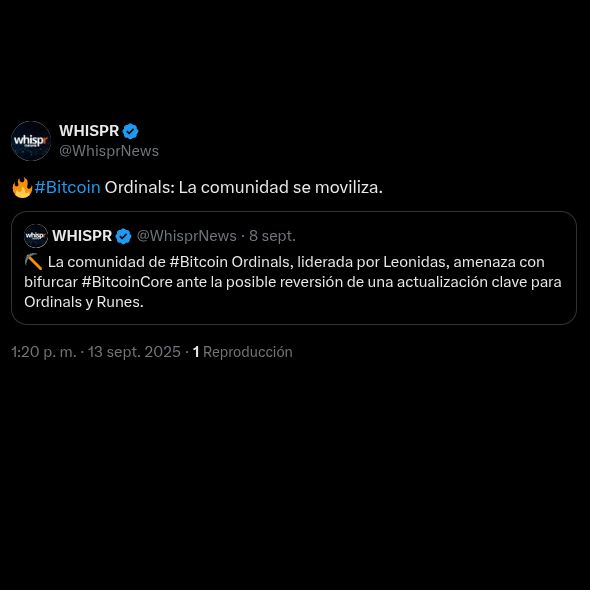Click the blue verified badge beside top WHISPR name

pos(131,131)
